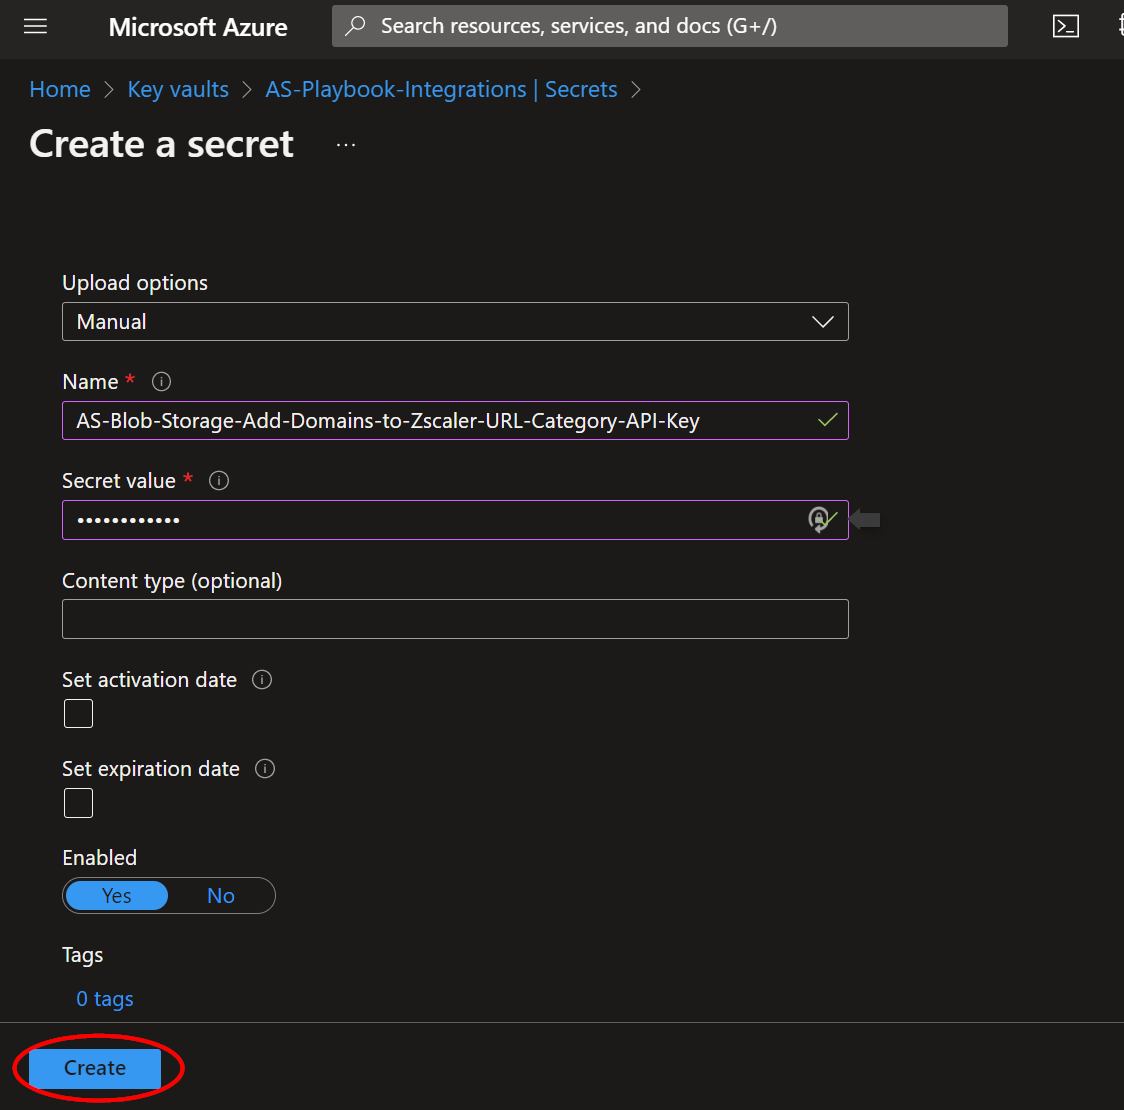
Task: Click into the Name text field
Action: click(x=455, y=420)
